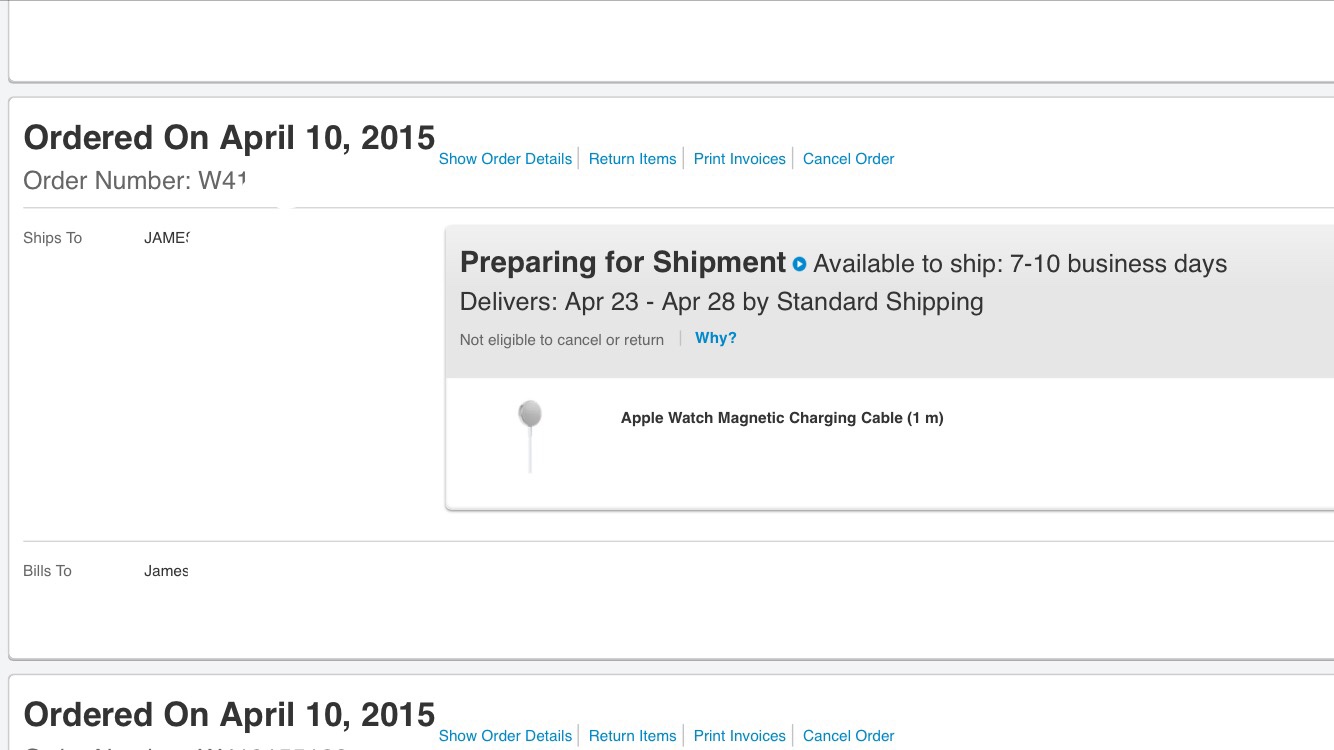Click the Available to ship 7-10 business days text

click(1020, 264)
